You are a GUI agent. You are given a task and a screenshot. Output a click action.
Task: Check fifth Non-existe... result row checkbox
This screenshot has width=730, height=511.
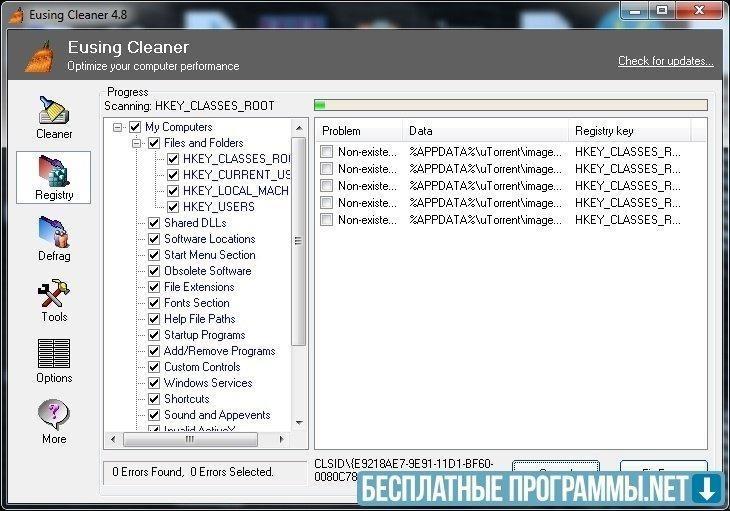[327, 220]
